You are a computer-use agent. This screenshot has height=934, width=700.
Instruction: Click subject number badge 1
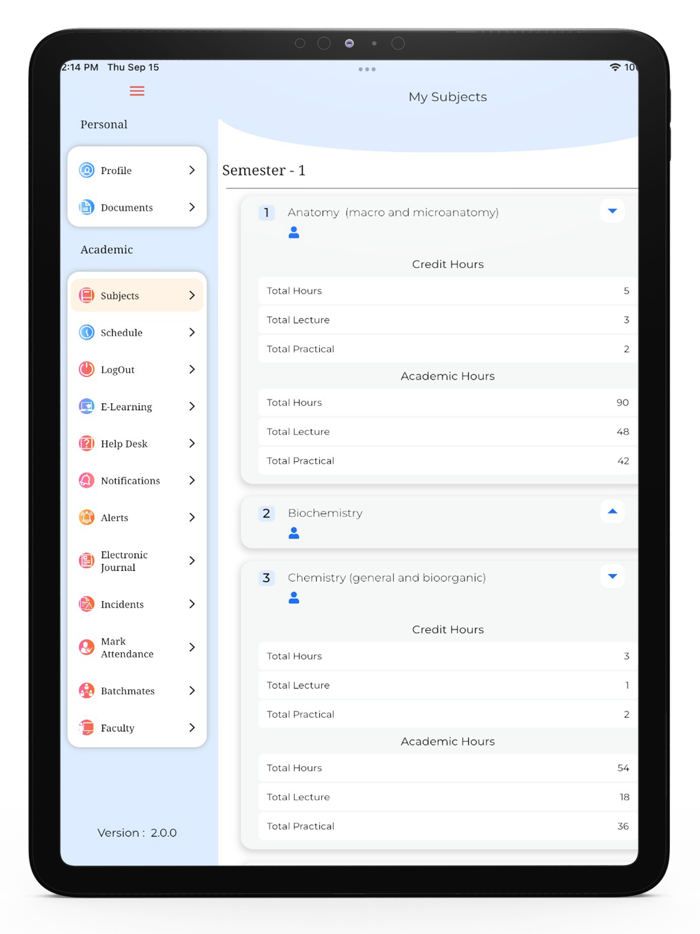coord(266,213)
